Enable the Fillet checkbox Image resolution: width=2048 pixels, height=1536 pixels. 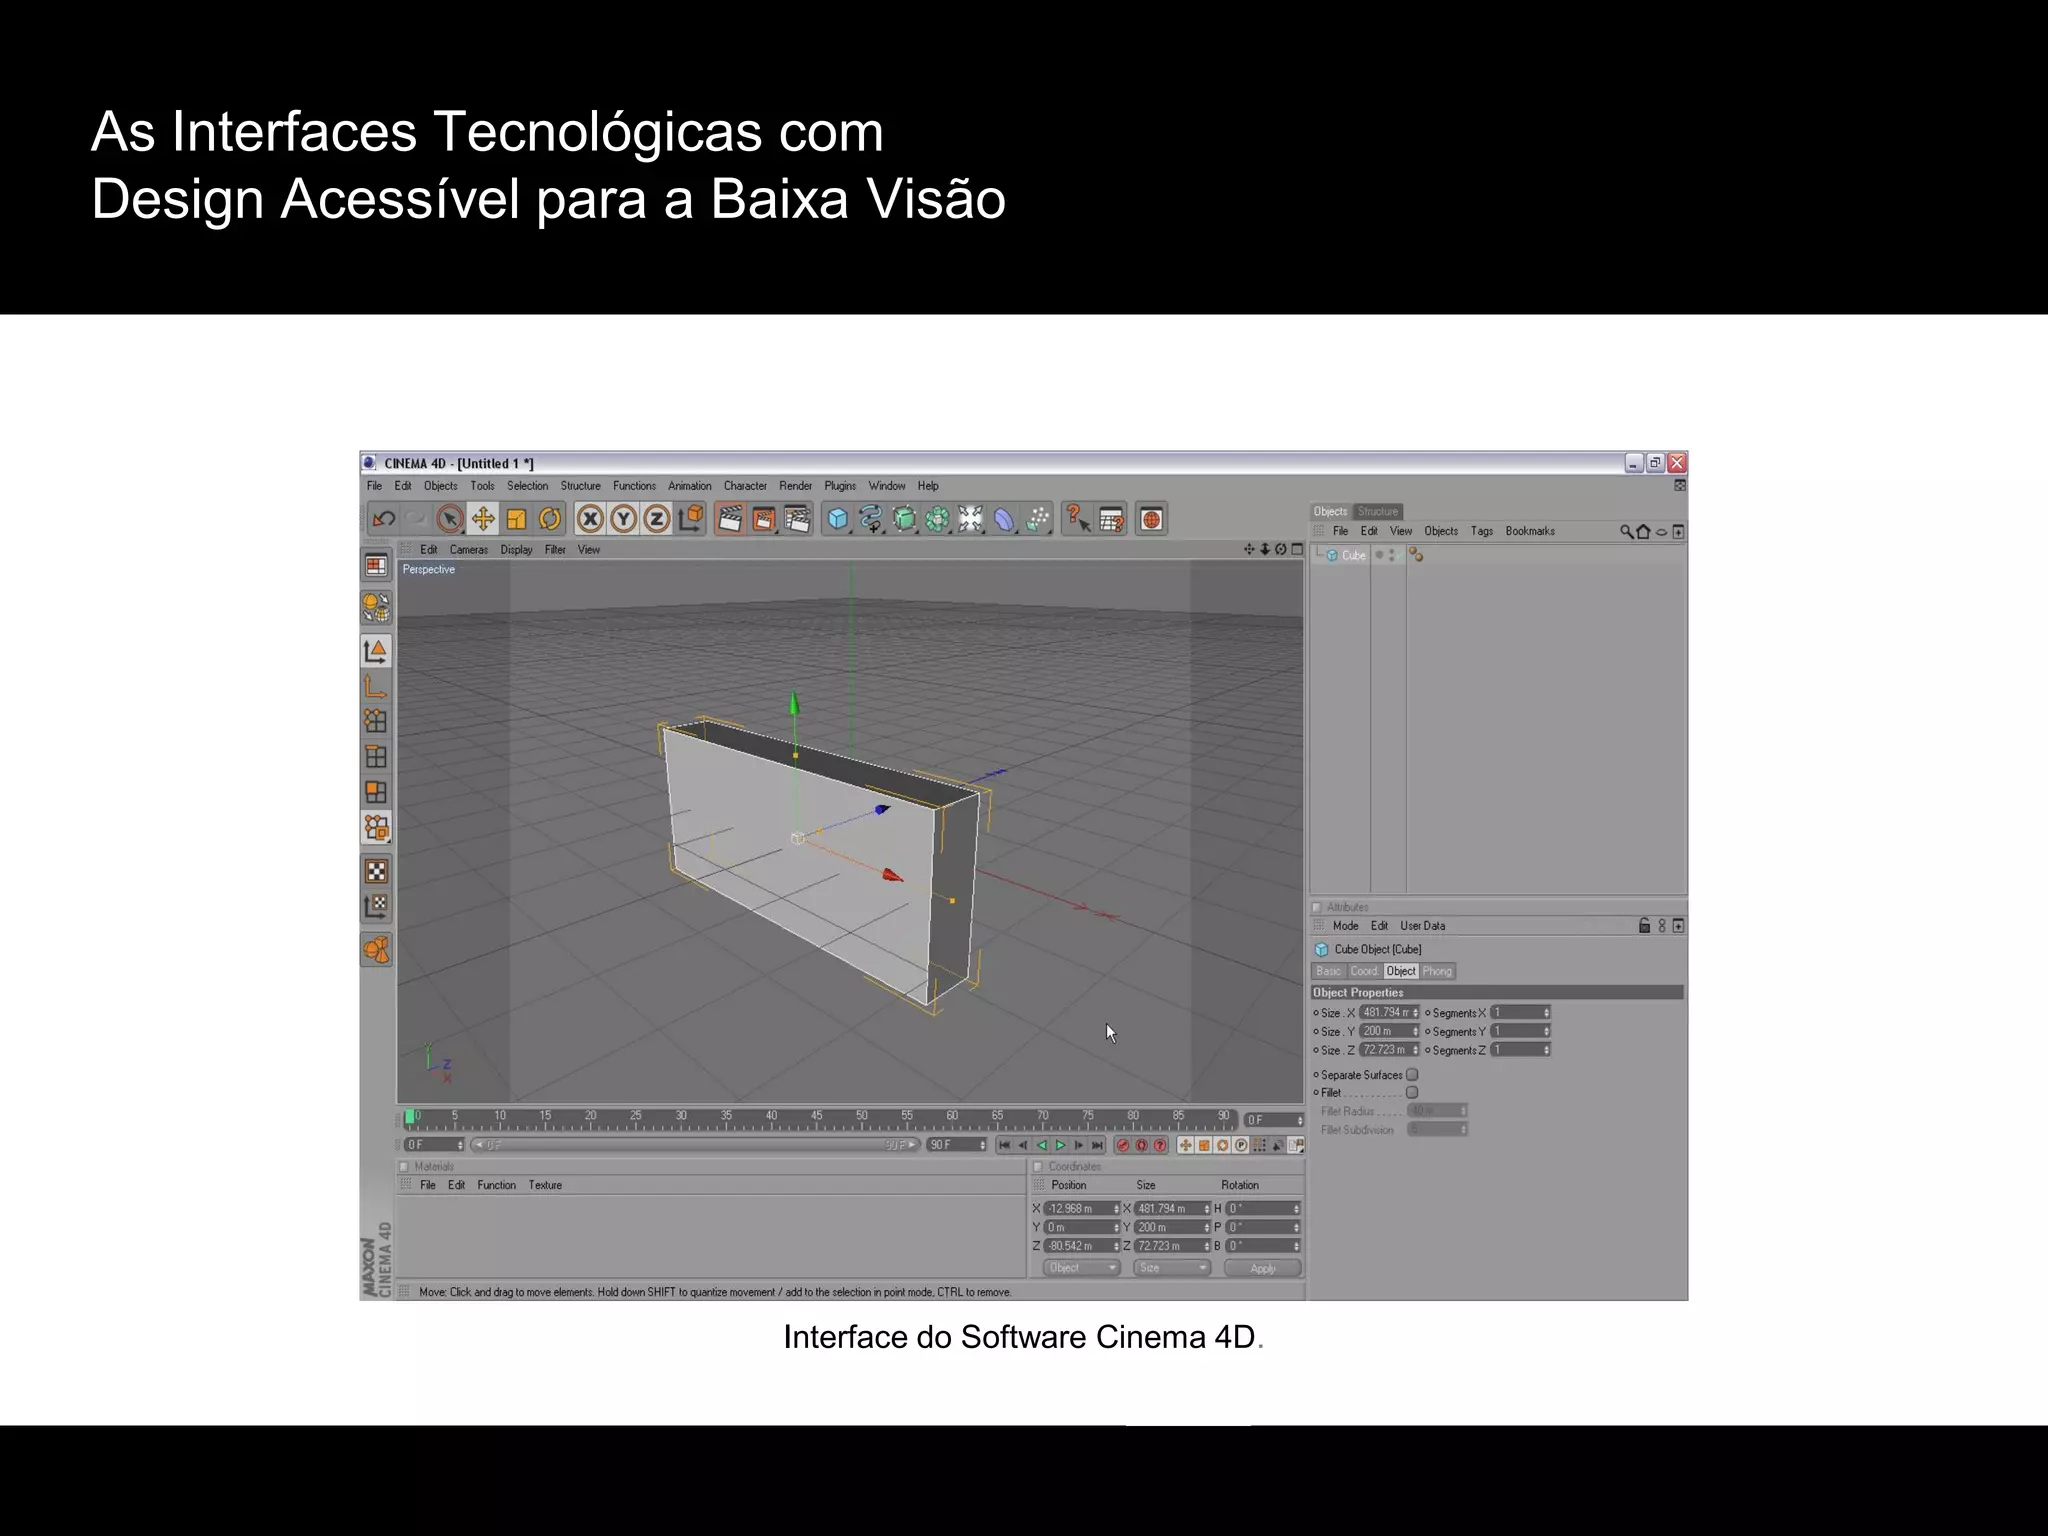tap(1412, 1093)
